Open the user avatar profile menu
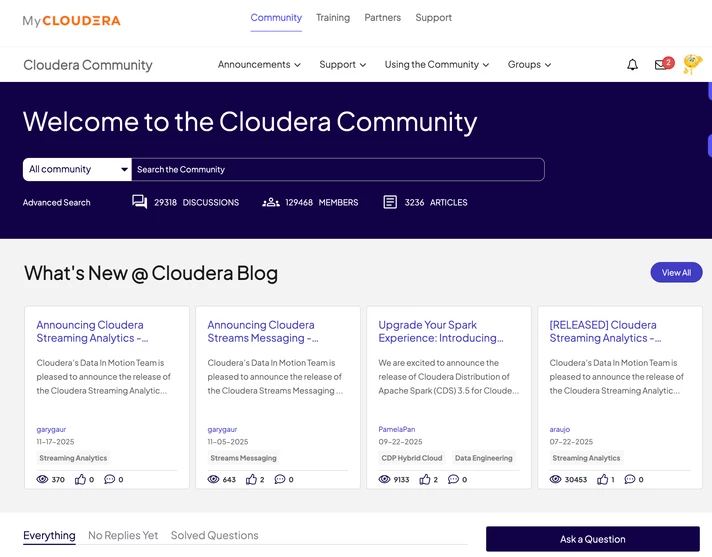 [692, 64]
